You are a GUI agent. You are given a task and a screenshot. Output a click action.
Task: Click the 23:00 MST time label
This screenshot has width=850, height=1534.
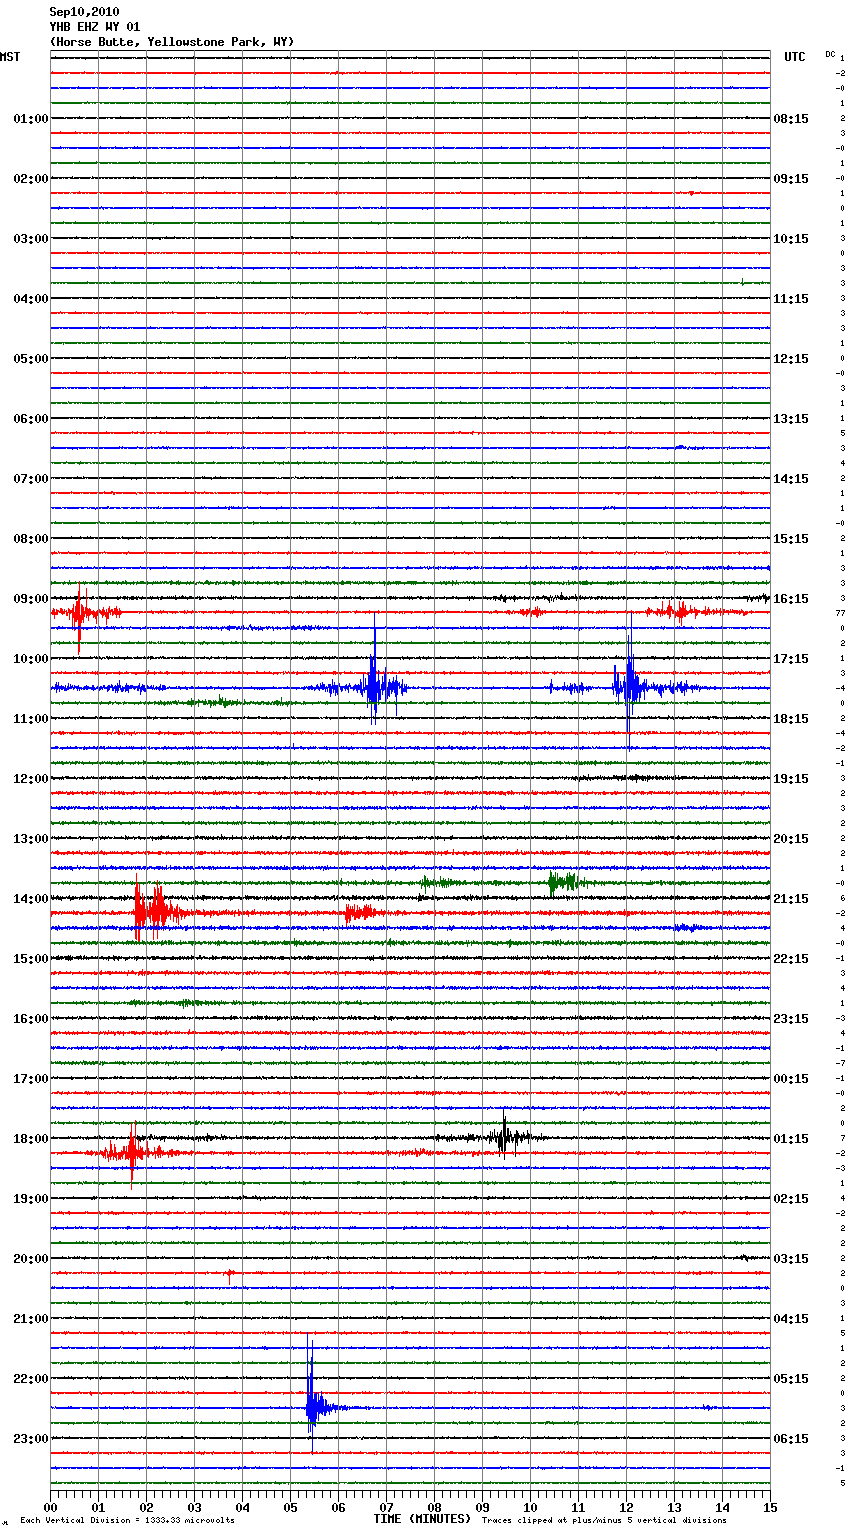click(x=31, y=1439)
